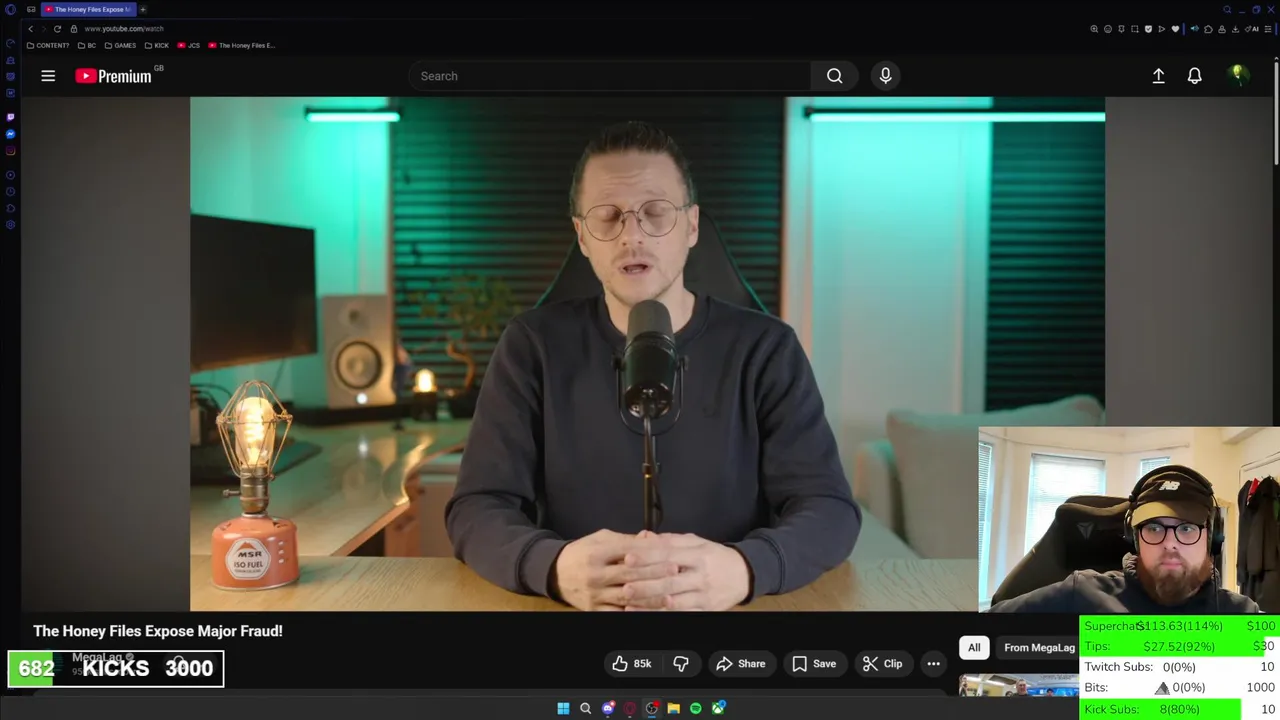Click the youtube.com address bar

pyautogui.click(x=124, y=29)
